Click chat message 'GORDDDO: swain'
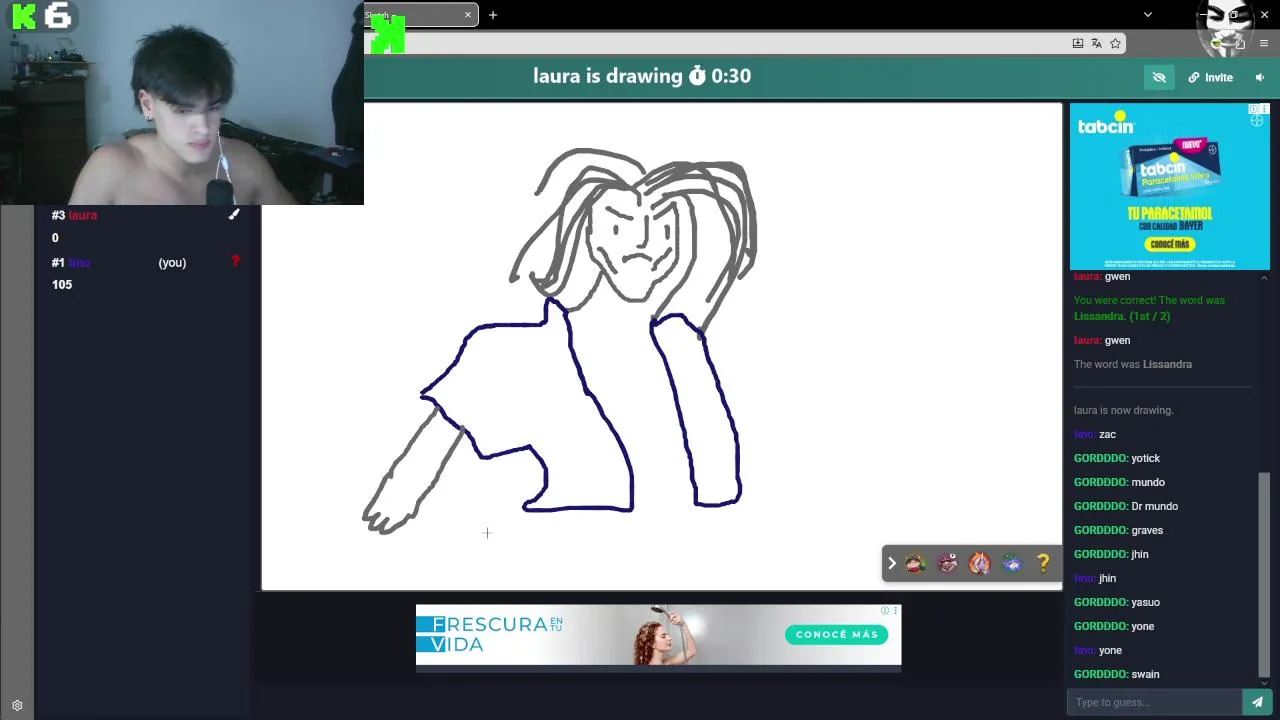This screenshot has height=720, width=1280. [x=1117, y=674]
